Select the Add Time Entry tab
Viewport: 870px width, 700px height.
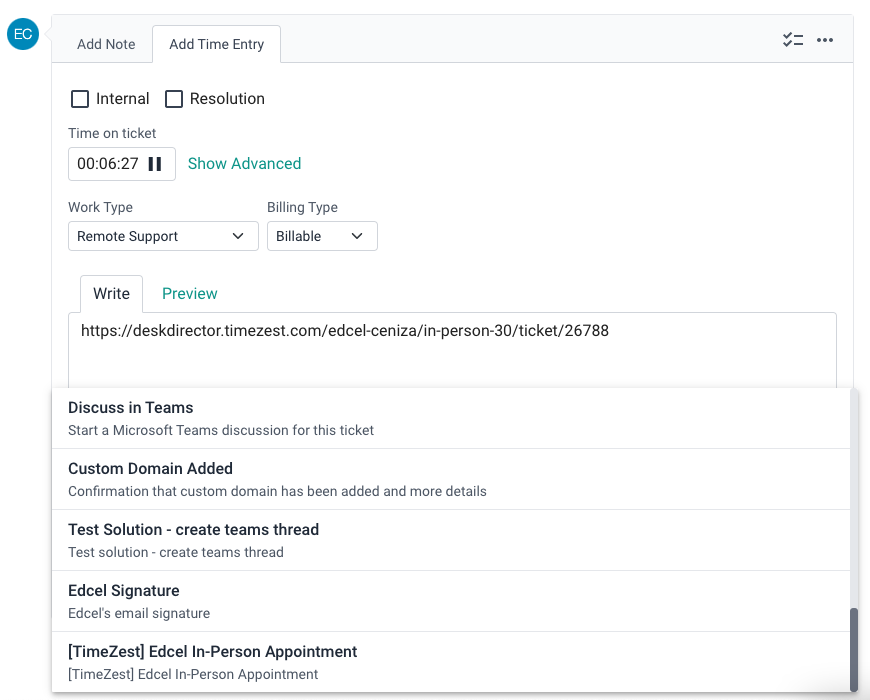216,44
